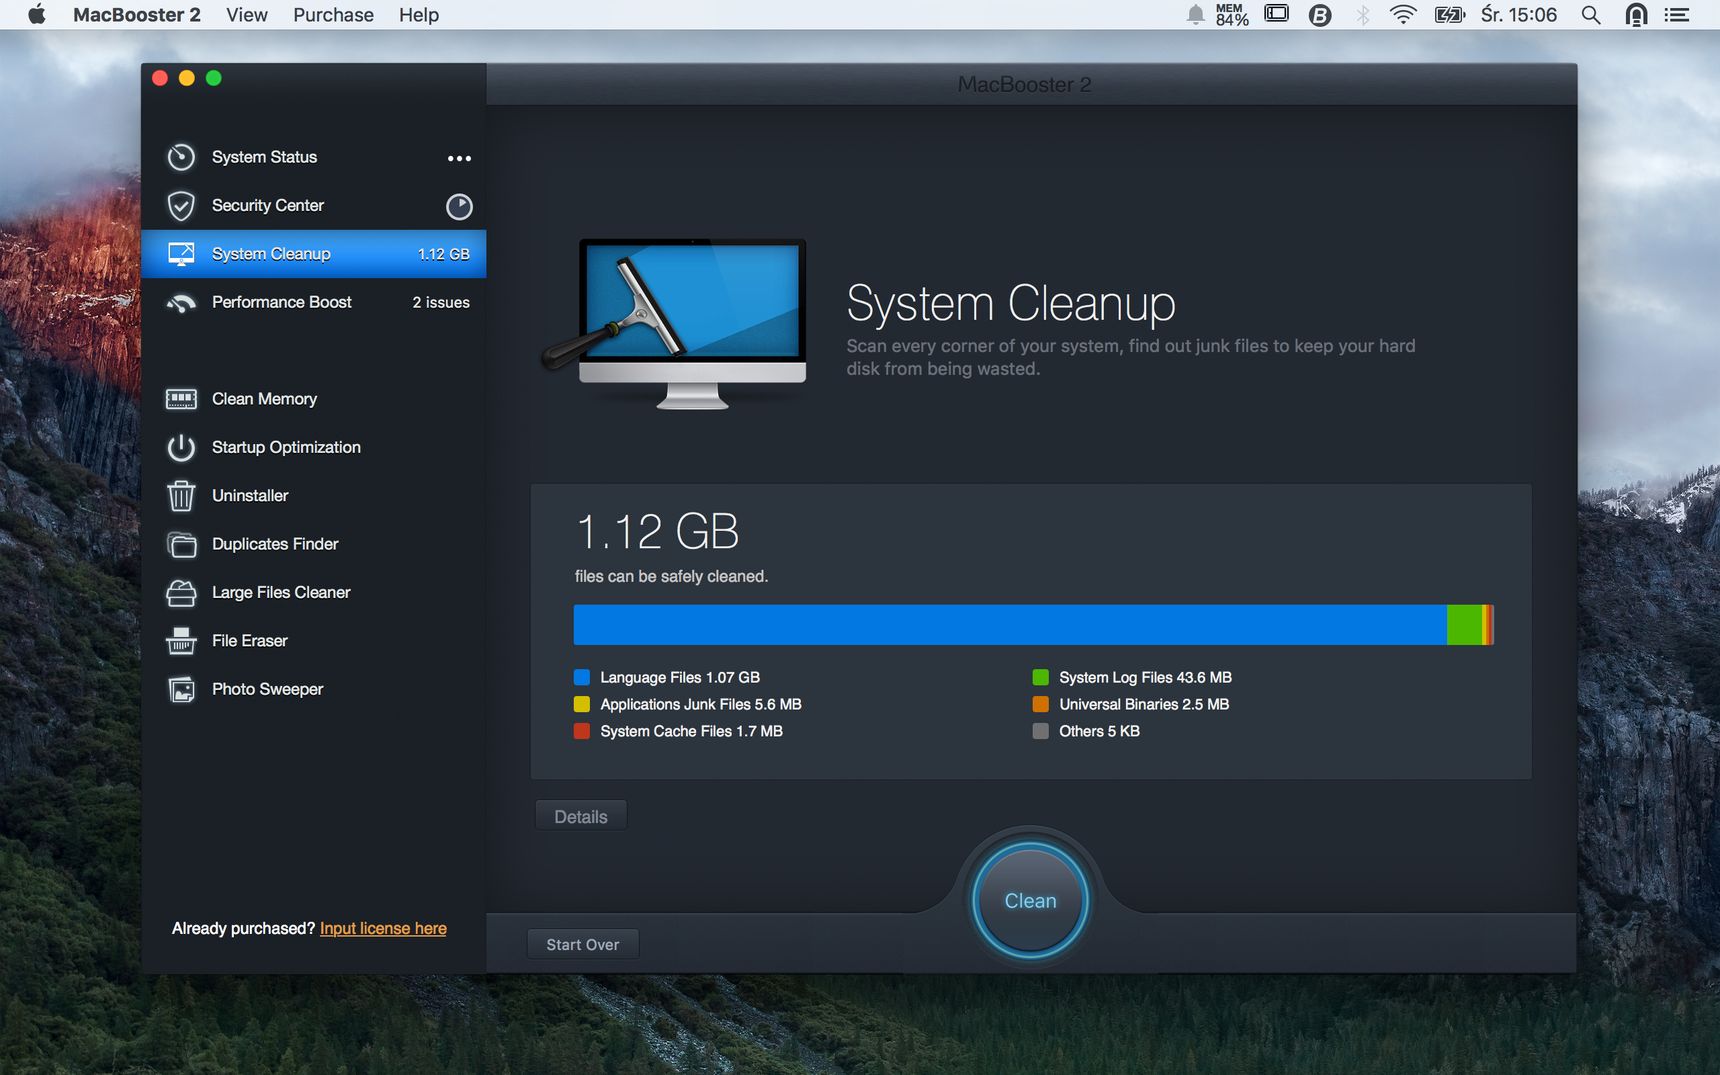
Task: Click the 1.12 GB badge in sidebar
Action: (443, 254)
